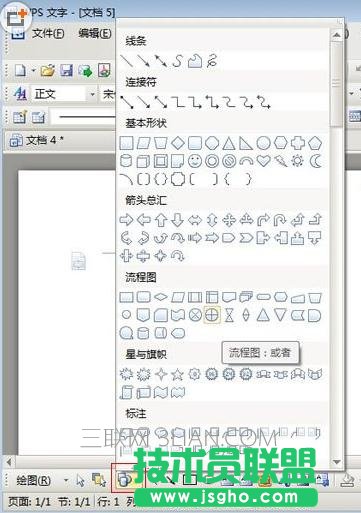Click the shapes panel scroll up arrow
The height and width of the screenshot is (513, 361).
click(x=337, y=35)
